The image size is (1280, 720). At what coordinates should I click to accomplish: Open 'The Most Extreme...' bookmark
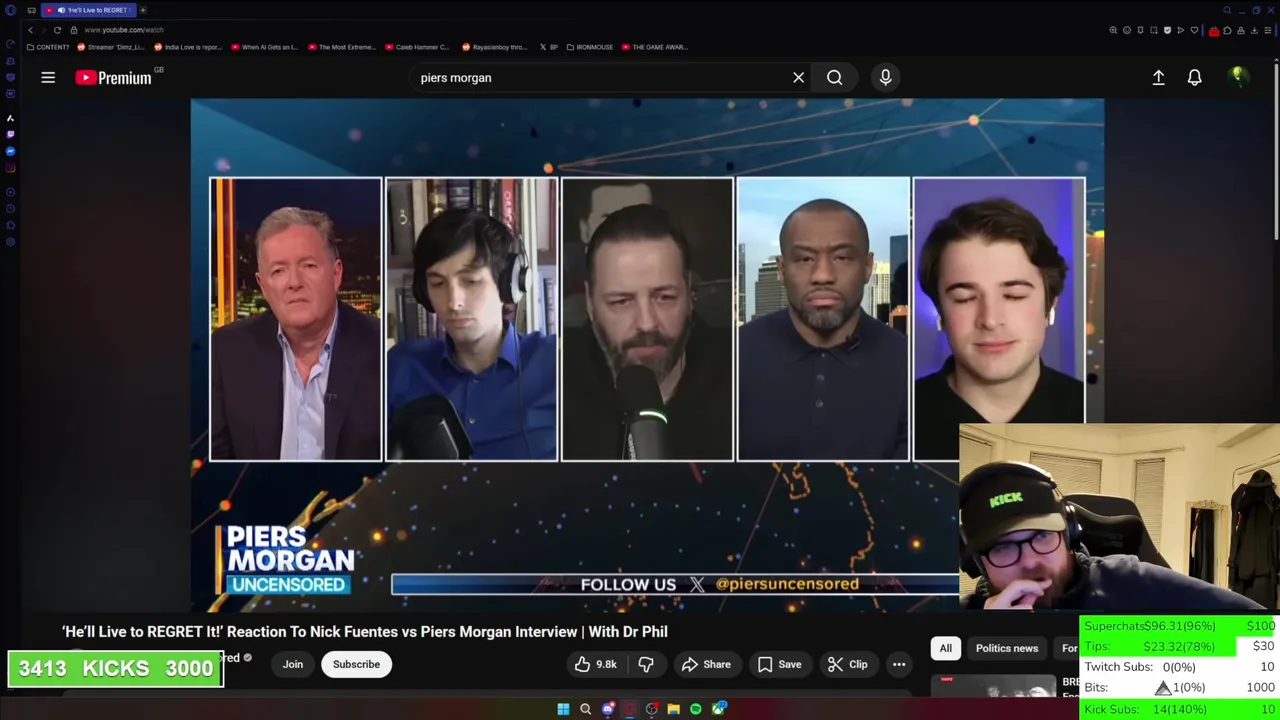tap(341, 47)
